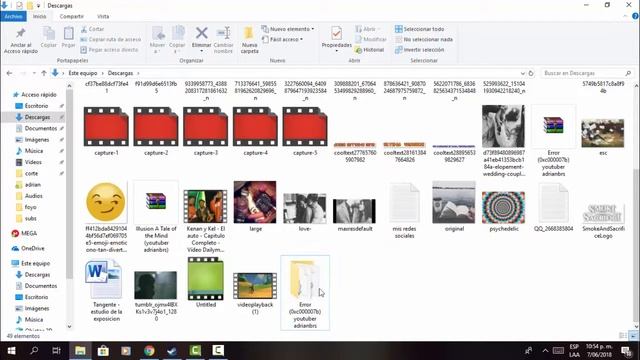The width and height of the screenshot is (640, 360).
Task: Click Pegar acceso directo
Action: tap(109, 50)
